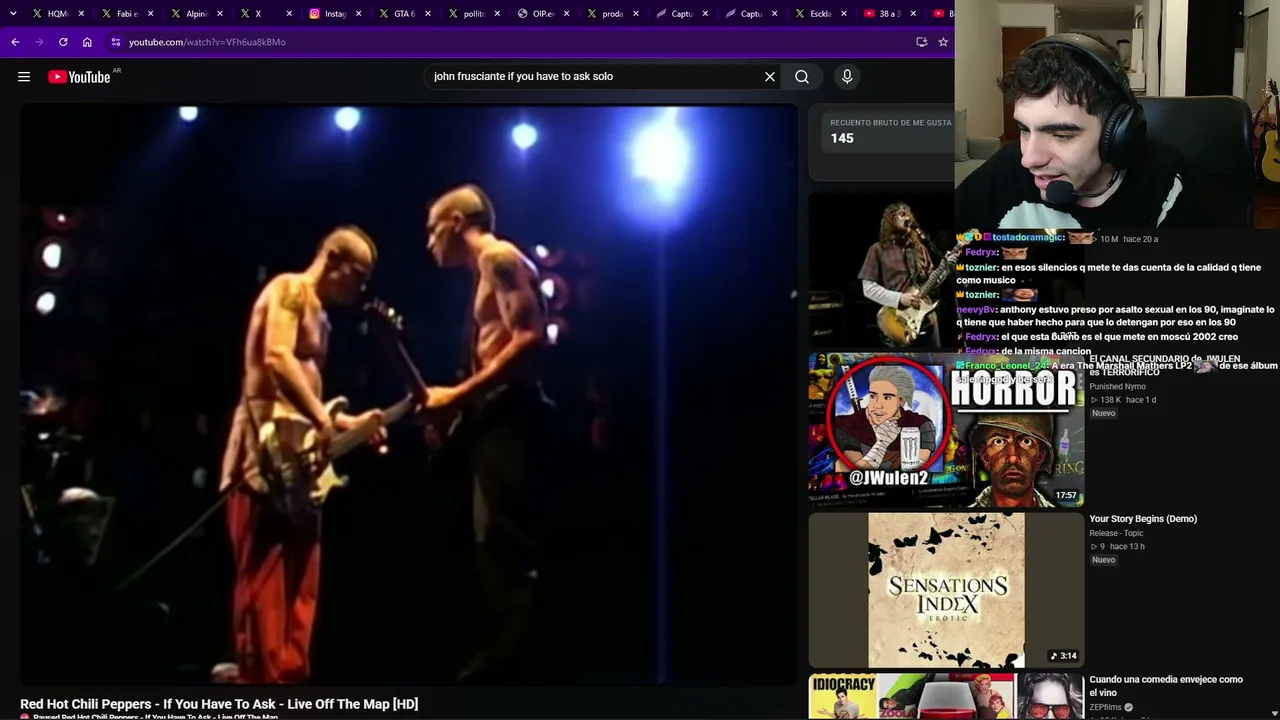1280x720 pixels.
Task: Close the Esckla tab
Action: (x=843, y=14)
